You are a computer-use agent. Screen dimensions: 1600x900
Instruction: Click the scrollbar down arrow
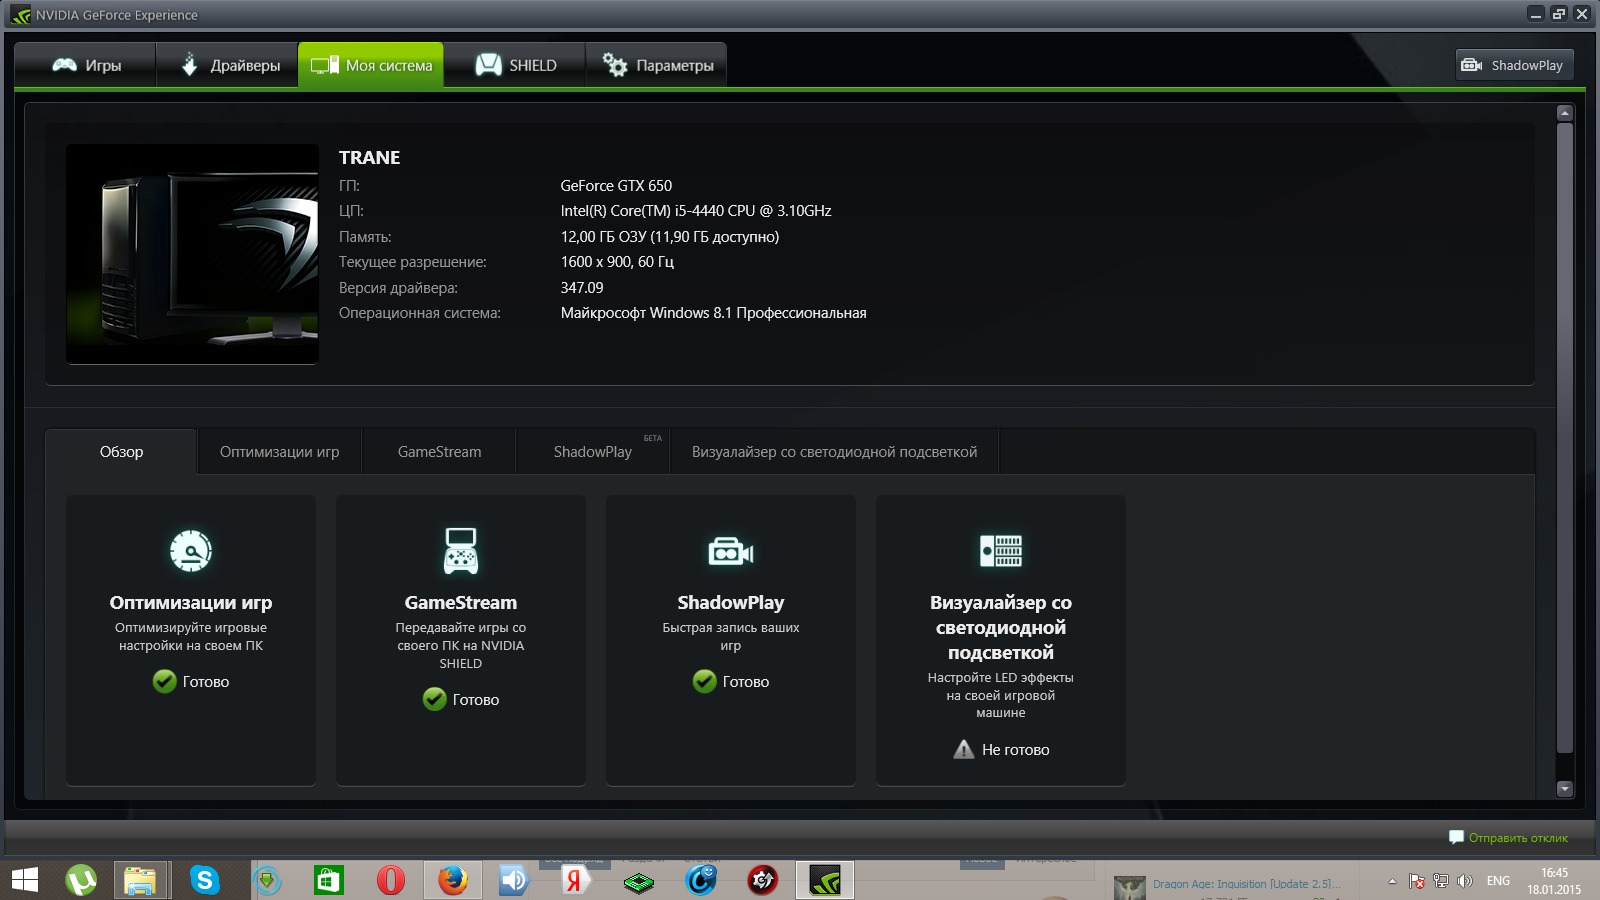tap(1565, 789)
